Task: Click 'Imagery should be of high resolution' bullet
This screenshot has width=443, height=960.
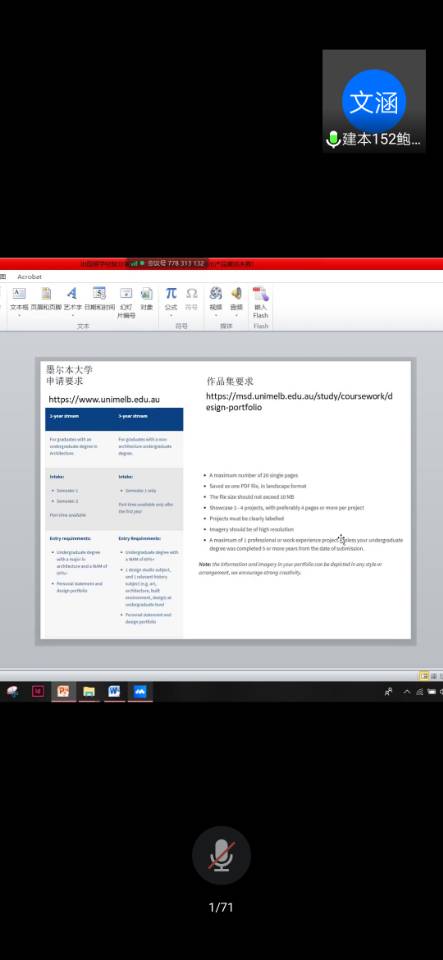Action: (x=251, y=529)
